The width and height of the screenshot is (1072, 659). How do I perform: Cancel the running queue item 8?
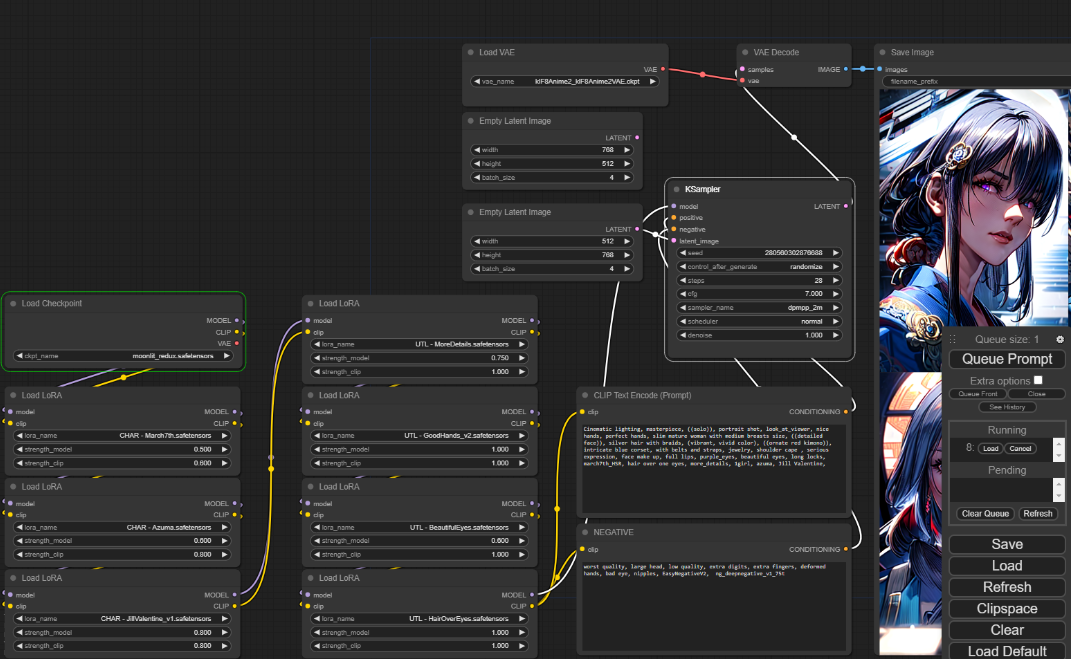[1020, 449]
